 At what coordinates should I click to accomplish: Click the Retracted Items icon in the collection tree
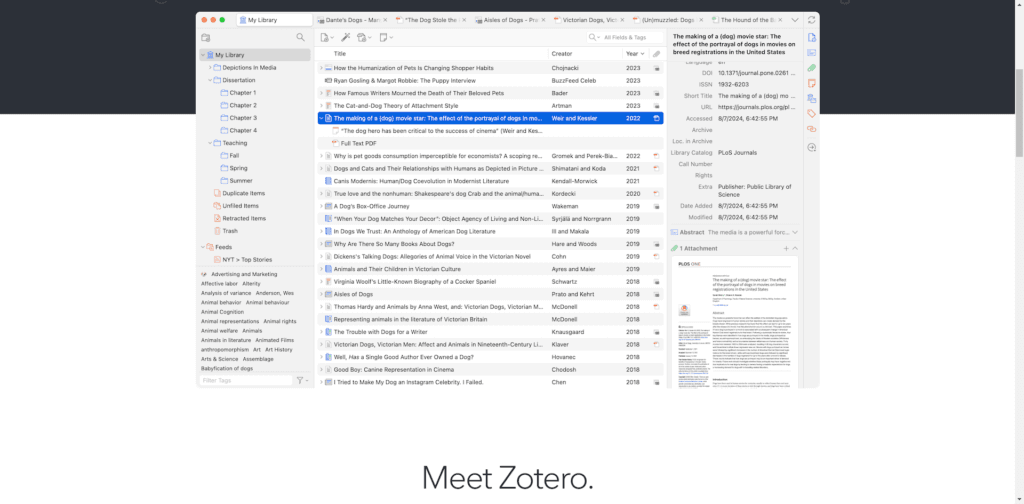pyautogui.click(x=217, y=218)
